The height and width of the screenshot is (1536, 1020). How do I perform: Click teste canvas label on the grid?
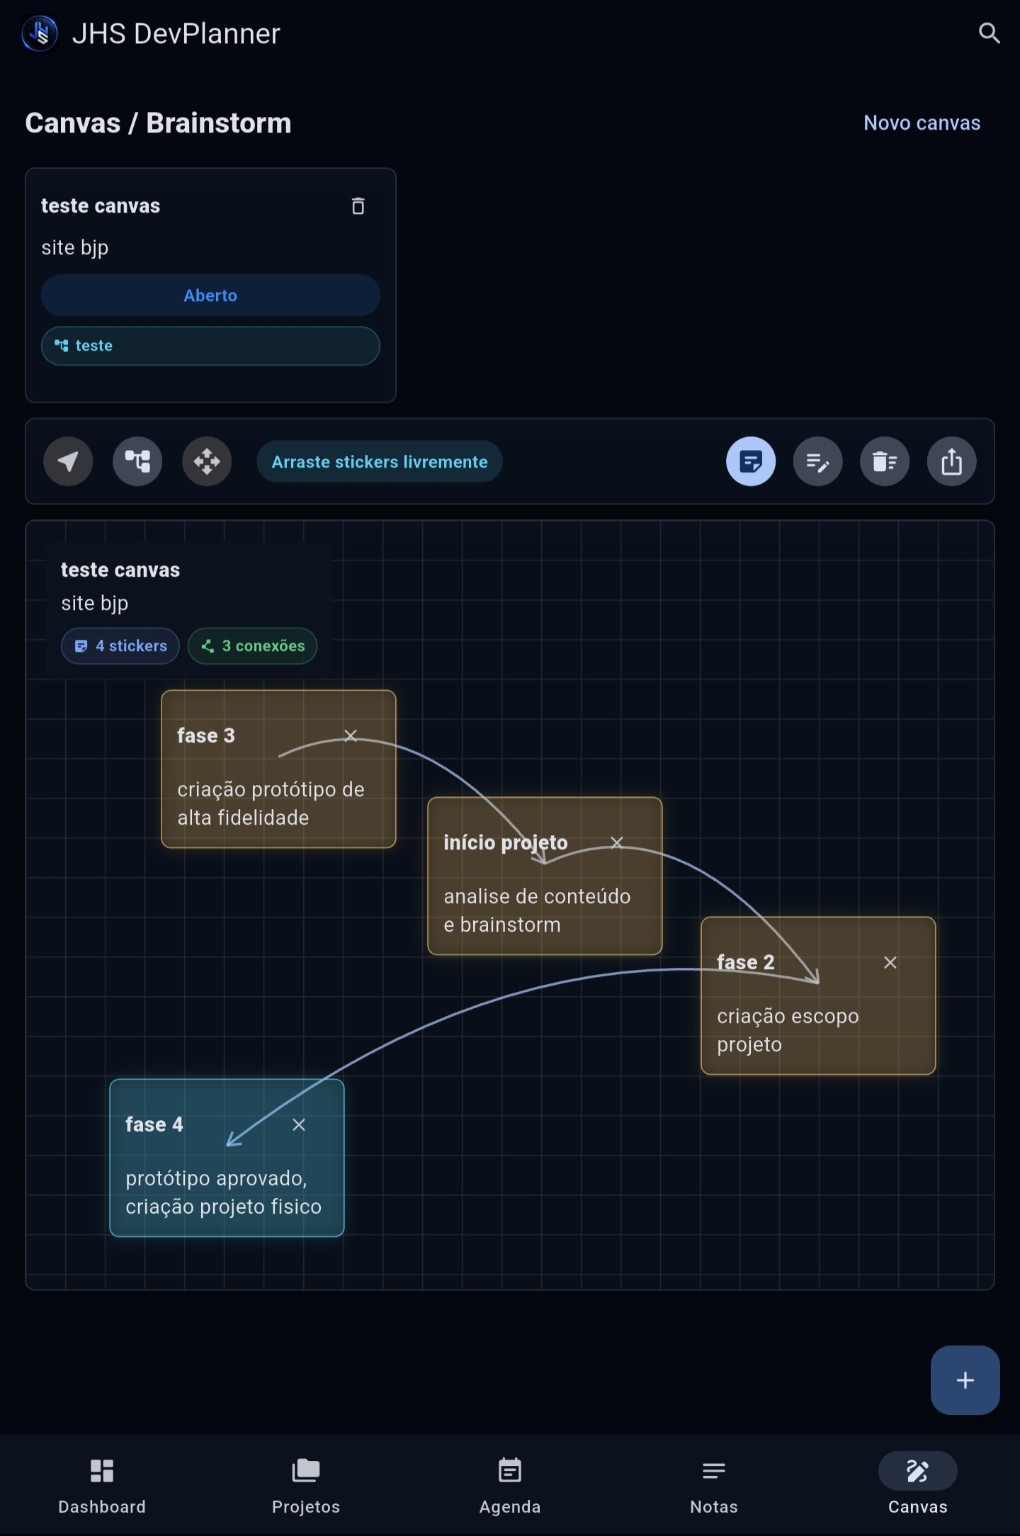click(x=120, y=570)
